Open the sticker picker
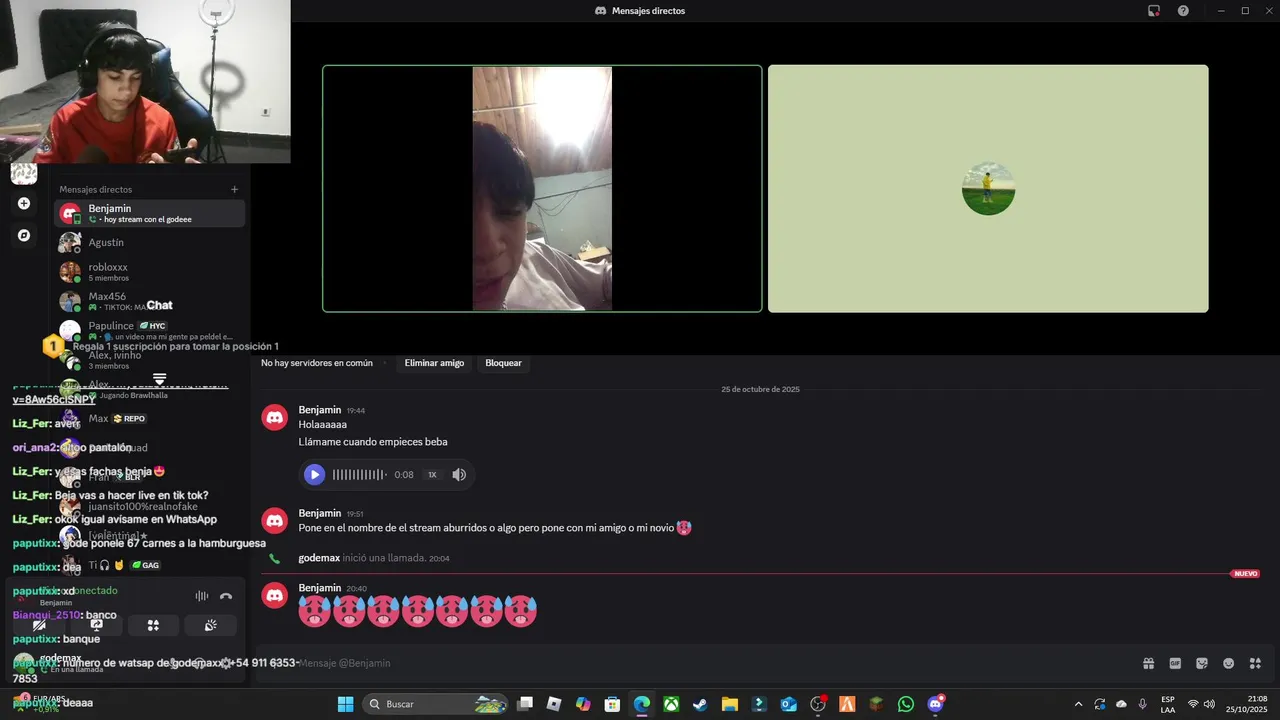Screen dimensions: 1280x720 tap(1202, 663)
